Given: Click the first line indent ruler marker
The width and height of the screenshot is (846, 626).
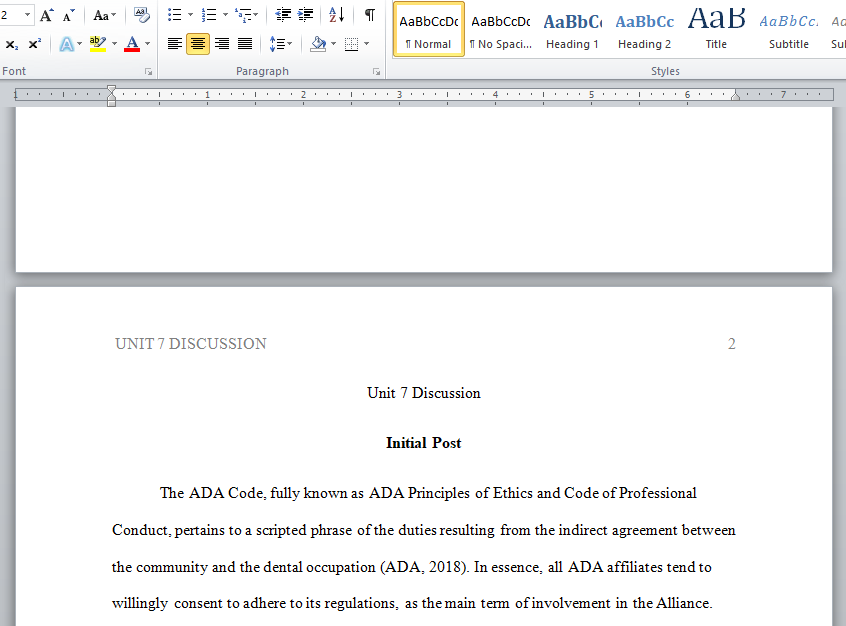Looking at the screenshot, I should [111, 89].
